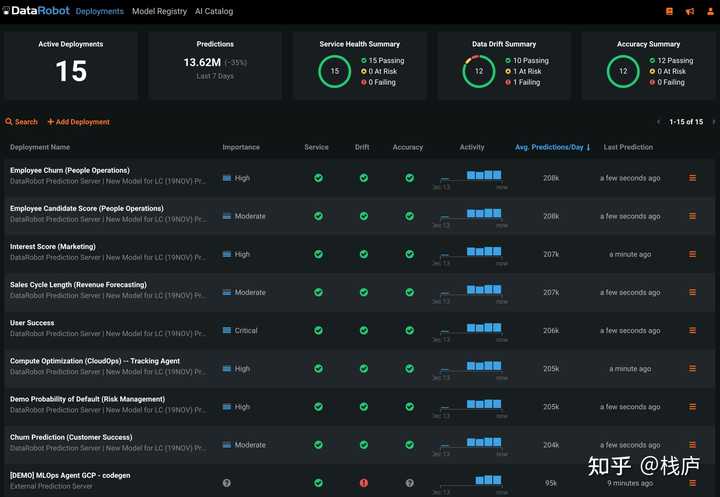The height and width of the screenshot is (497, 720).
Task: Click Interest Score accuracy check icon
Action: tap(410, 254)
